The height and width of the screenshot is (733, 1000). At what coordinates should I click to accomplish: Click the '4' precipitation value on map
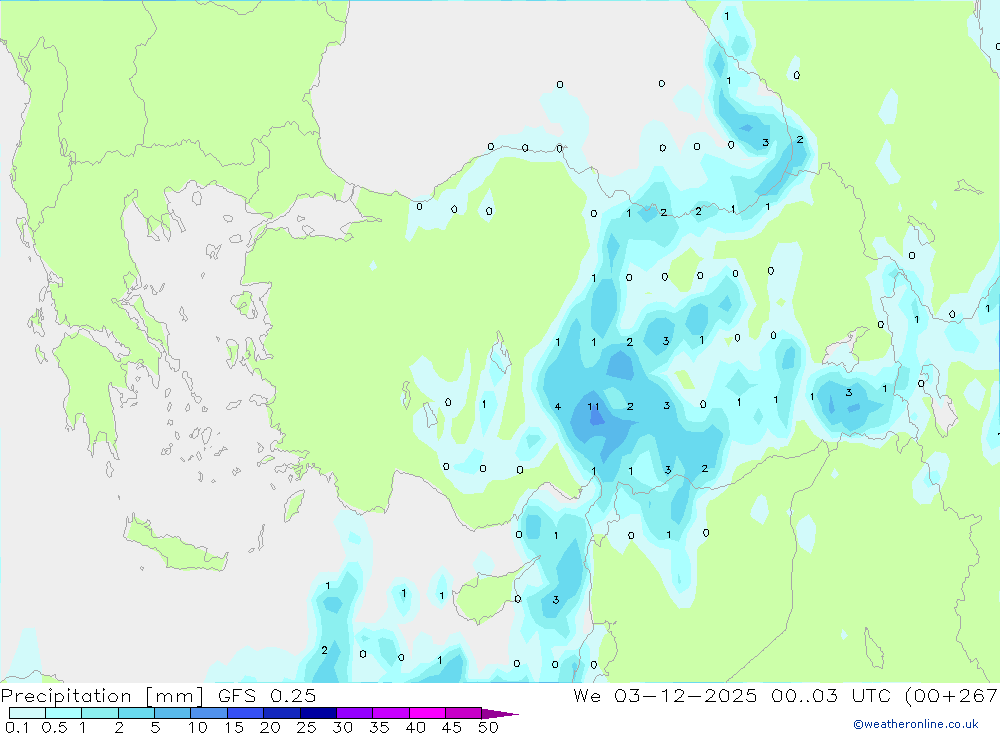pyautogui.click(x=558, y=406)
